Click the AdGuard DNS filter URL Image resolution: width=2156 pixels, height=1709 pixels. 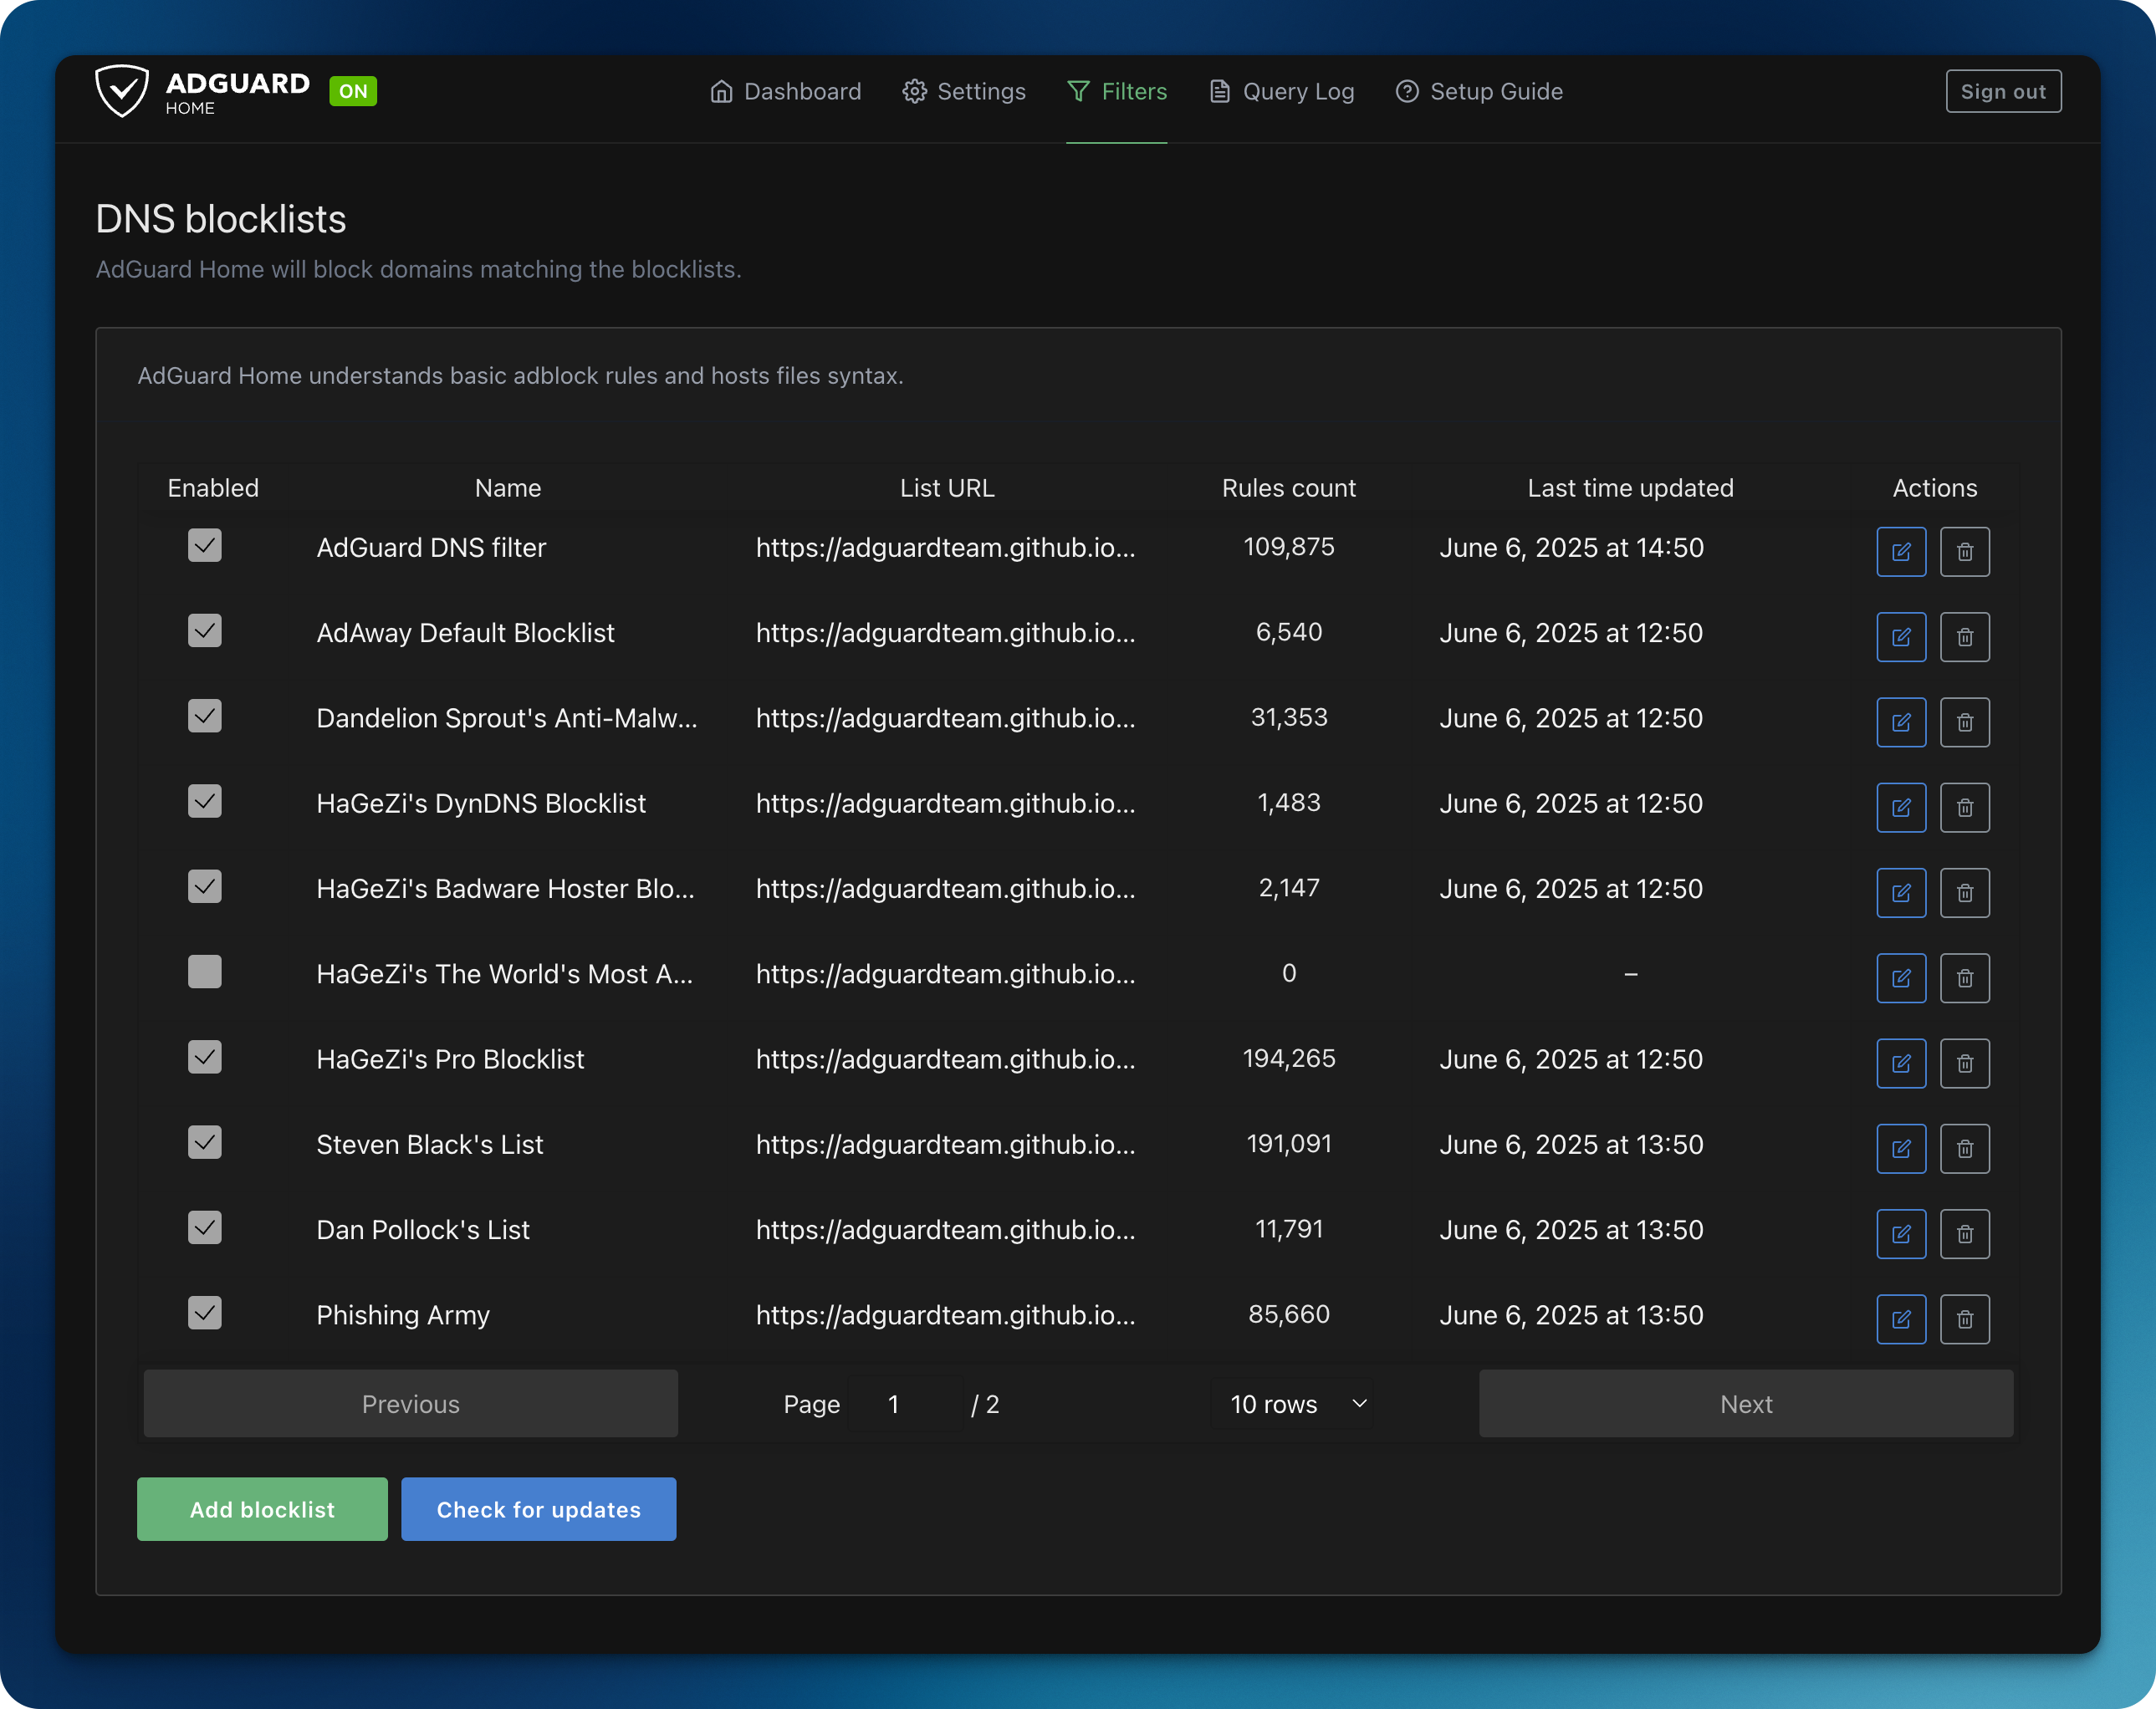click(946, 547)
